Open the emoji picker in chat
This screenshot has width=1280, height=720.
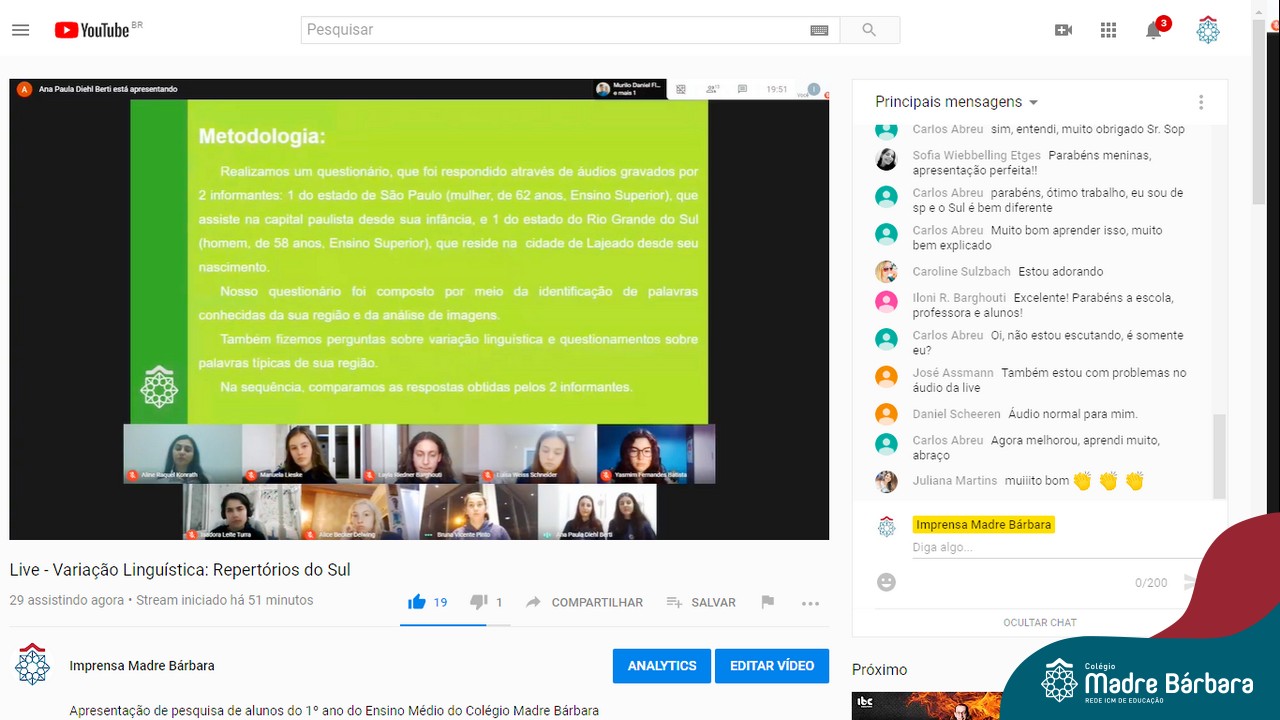click(886, 582)
